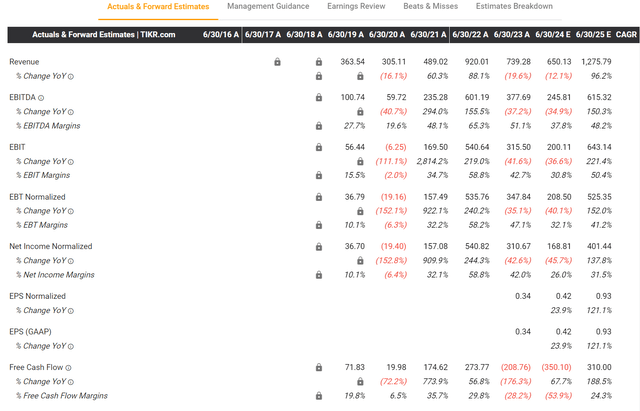Click info icon next to Revenue % Change YoY
This screenshot has width=640, height=411.
click(x=71, y=75)
